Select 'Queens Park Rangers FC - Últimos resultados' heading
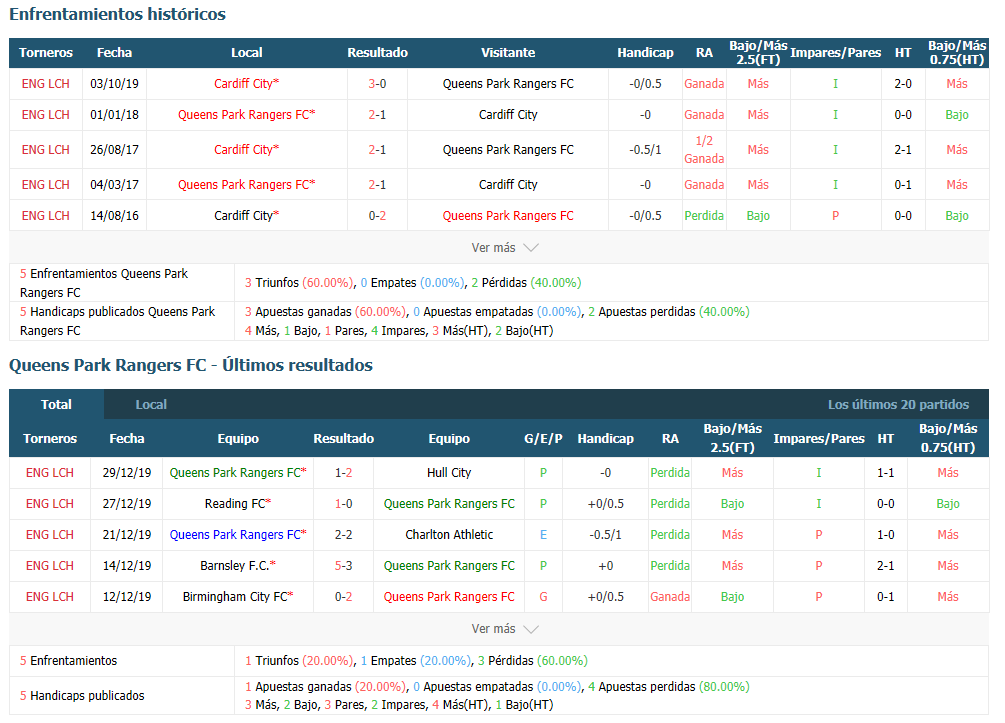 pyautogui.click(x=191, y=365)
